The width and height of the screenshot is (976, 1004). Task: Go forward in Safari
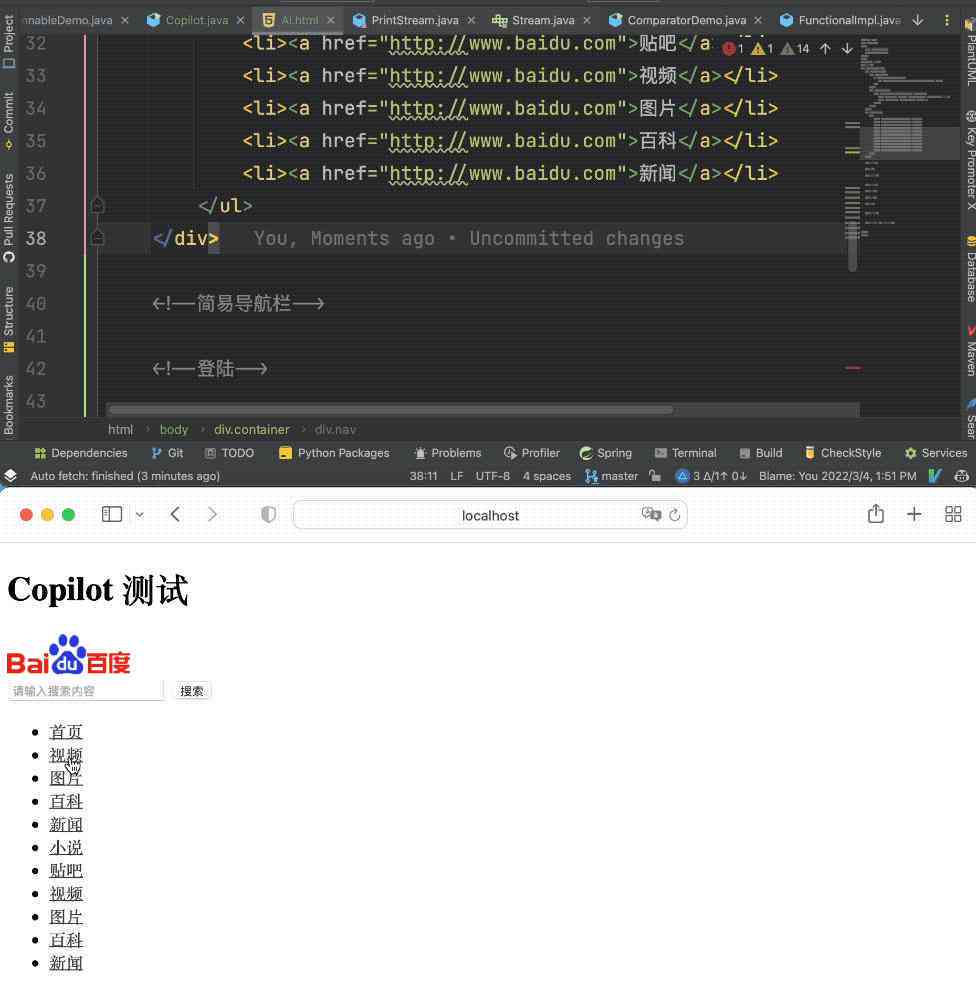pos(212,514)
